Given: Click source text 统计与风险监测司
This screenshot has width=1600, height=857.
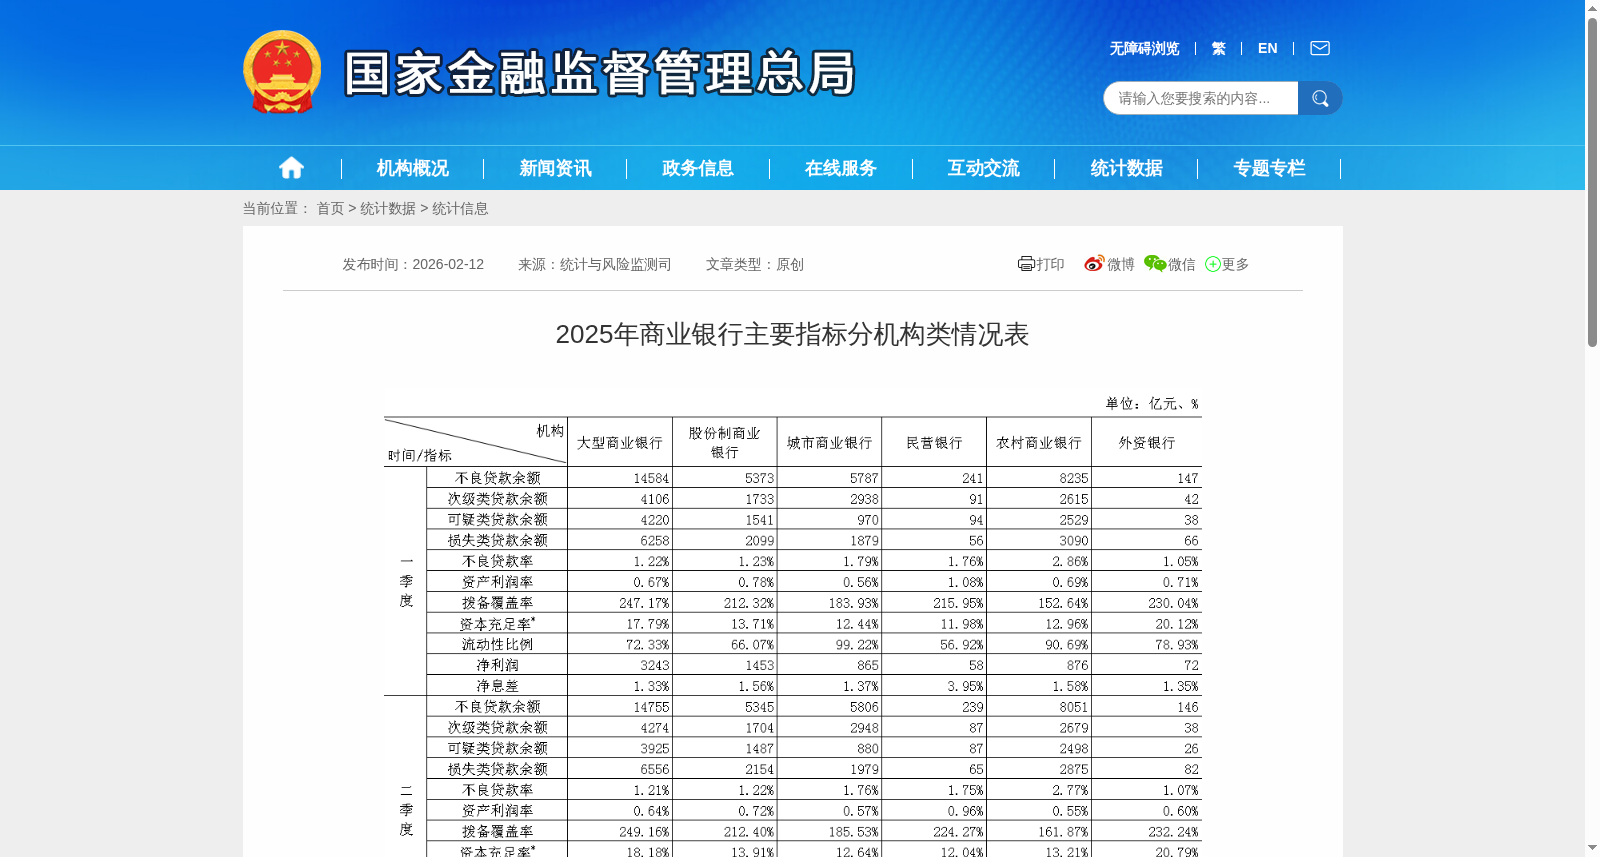Looking at the screenshot, I should 615,264.
